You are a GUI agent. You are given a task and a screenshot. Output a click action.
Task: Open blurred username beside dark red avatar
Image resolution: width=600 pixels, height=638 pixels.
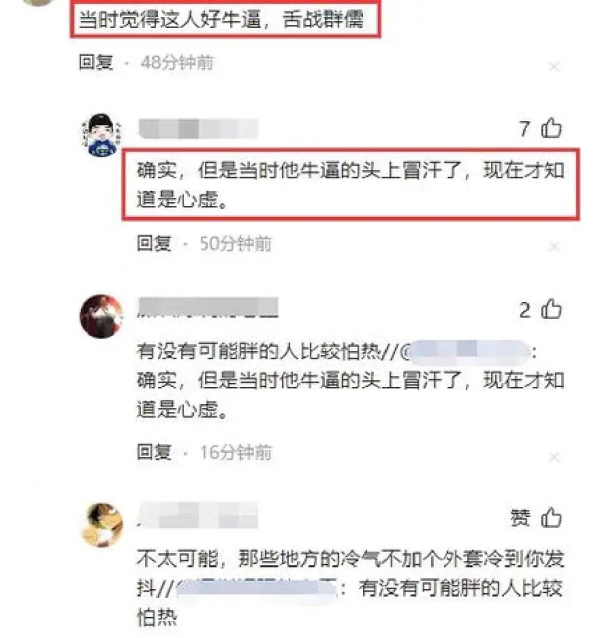point(208,308)
